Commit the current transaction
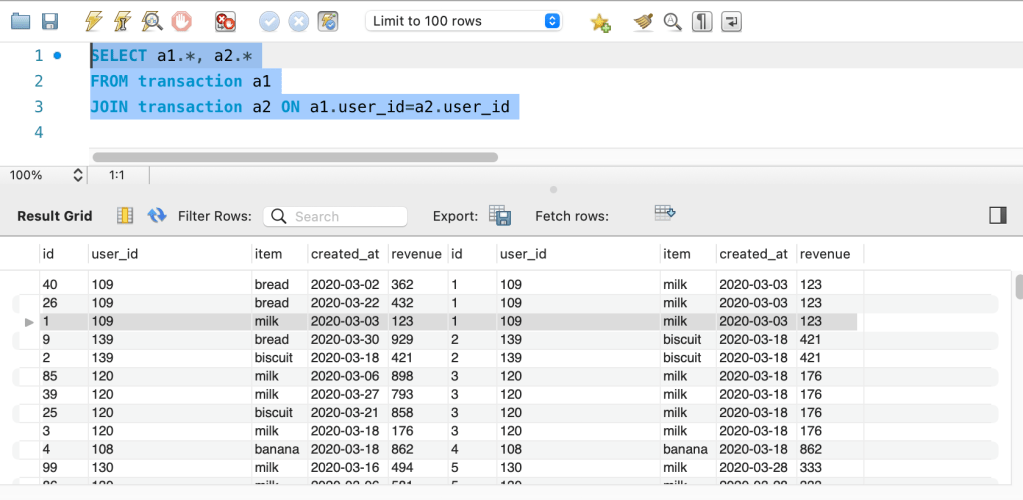Image resolution: width=1023 pixels, height=500 pixels. pyautogui.click(x=269, y=21)
